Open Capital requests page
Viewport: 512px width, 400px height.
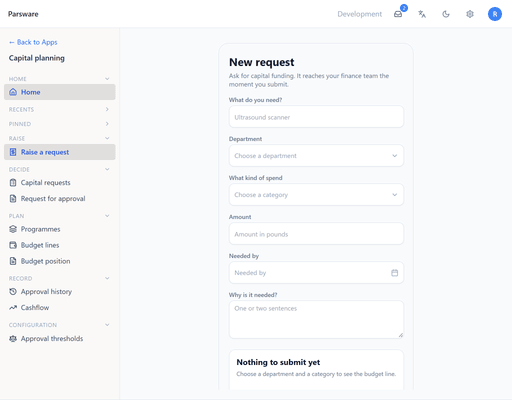(60, 183)
